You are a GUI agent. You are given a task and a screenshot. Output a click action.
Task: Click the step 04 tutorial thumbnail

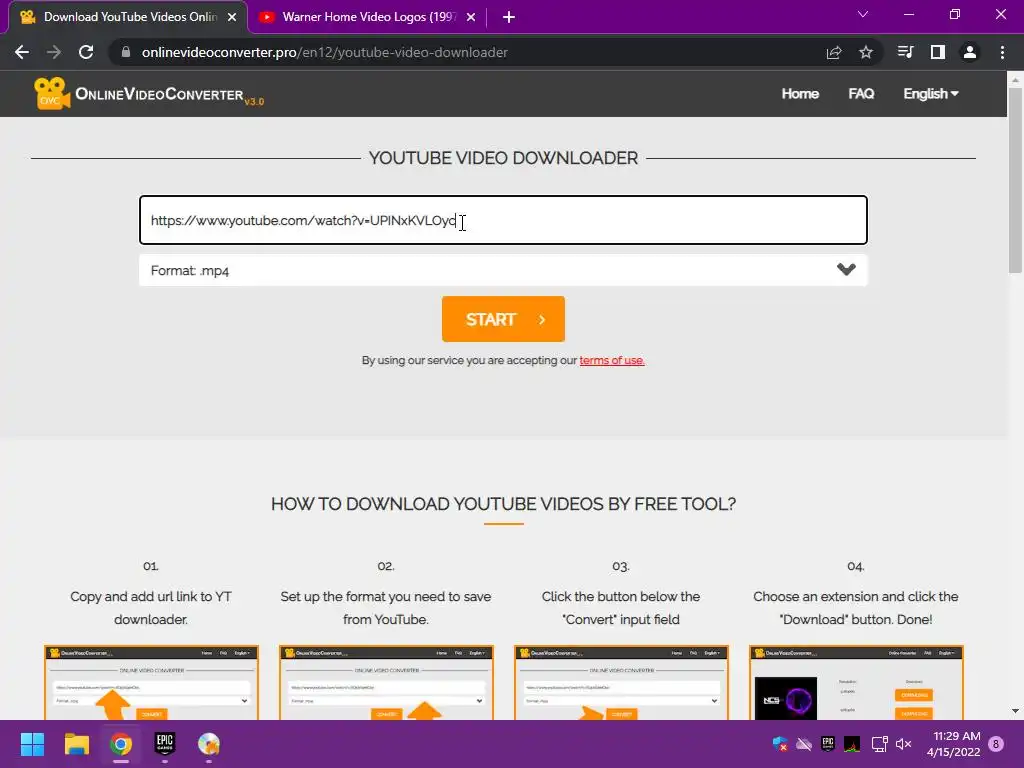point(856,682)
